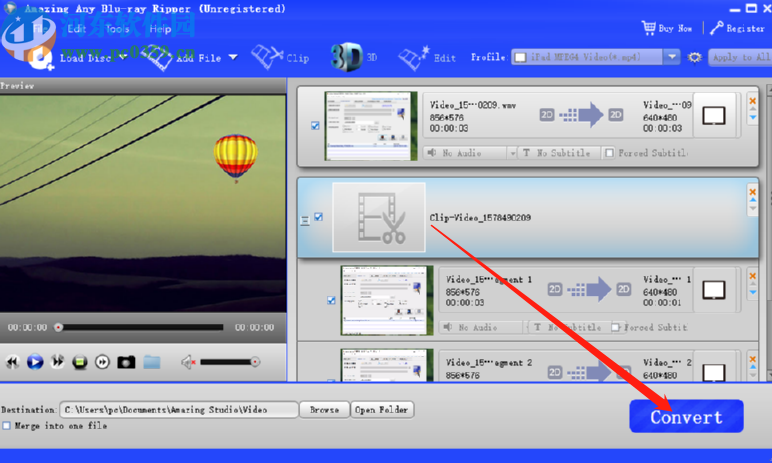Image resolution: width=772 pixels, height=463 pixels.
Task: Expand the Add File dropdown arrow
Action: point(233,58)
